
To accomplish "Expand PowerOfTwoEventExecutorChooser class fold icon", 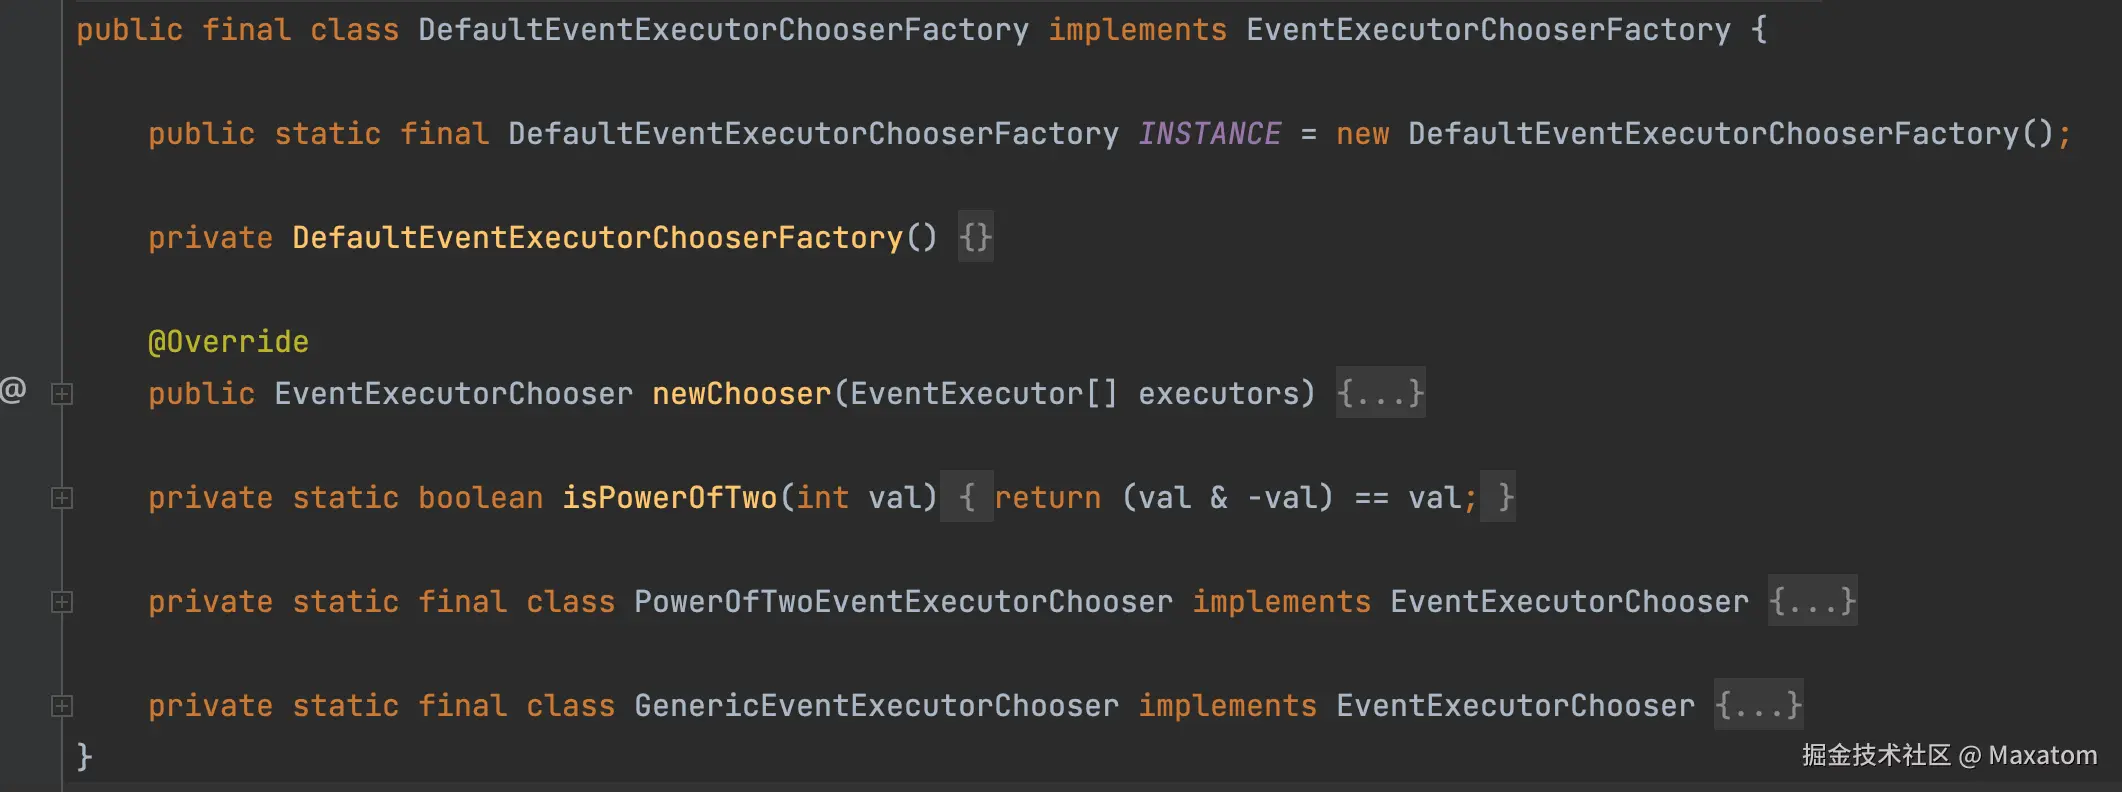I will pyautogui.click(x=62, y=602).
